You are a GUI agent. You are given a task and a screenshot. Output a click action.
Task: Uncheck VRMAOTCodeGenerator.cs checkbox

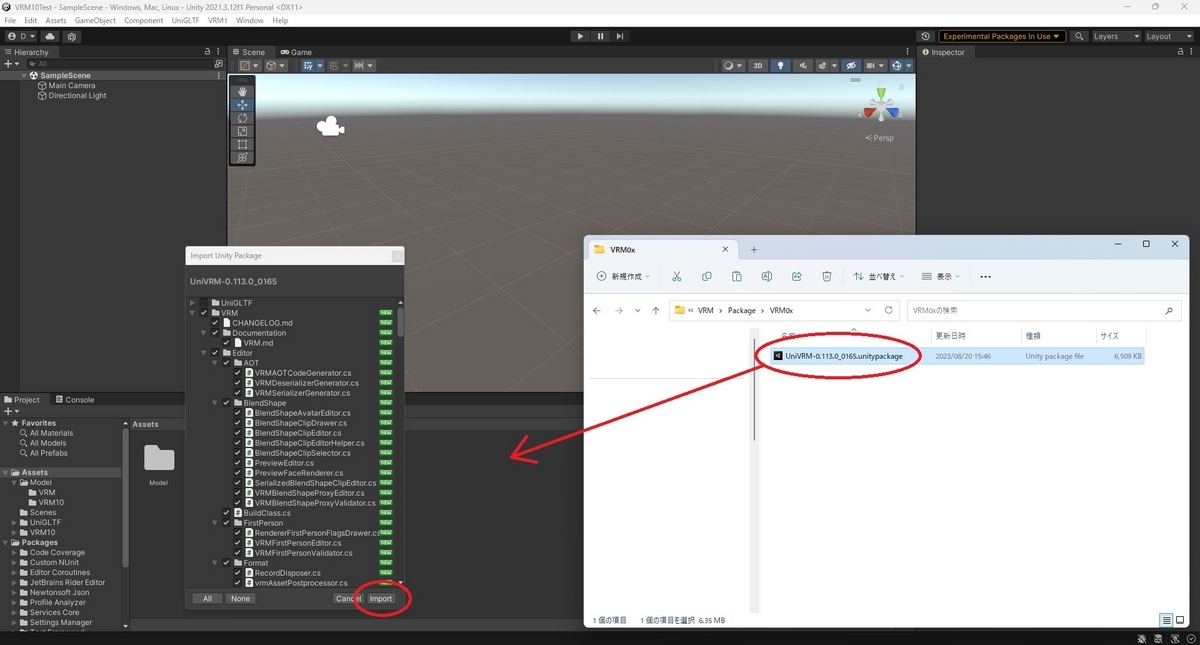click(x=237, y=373)
